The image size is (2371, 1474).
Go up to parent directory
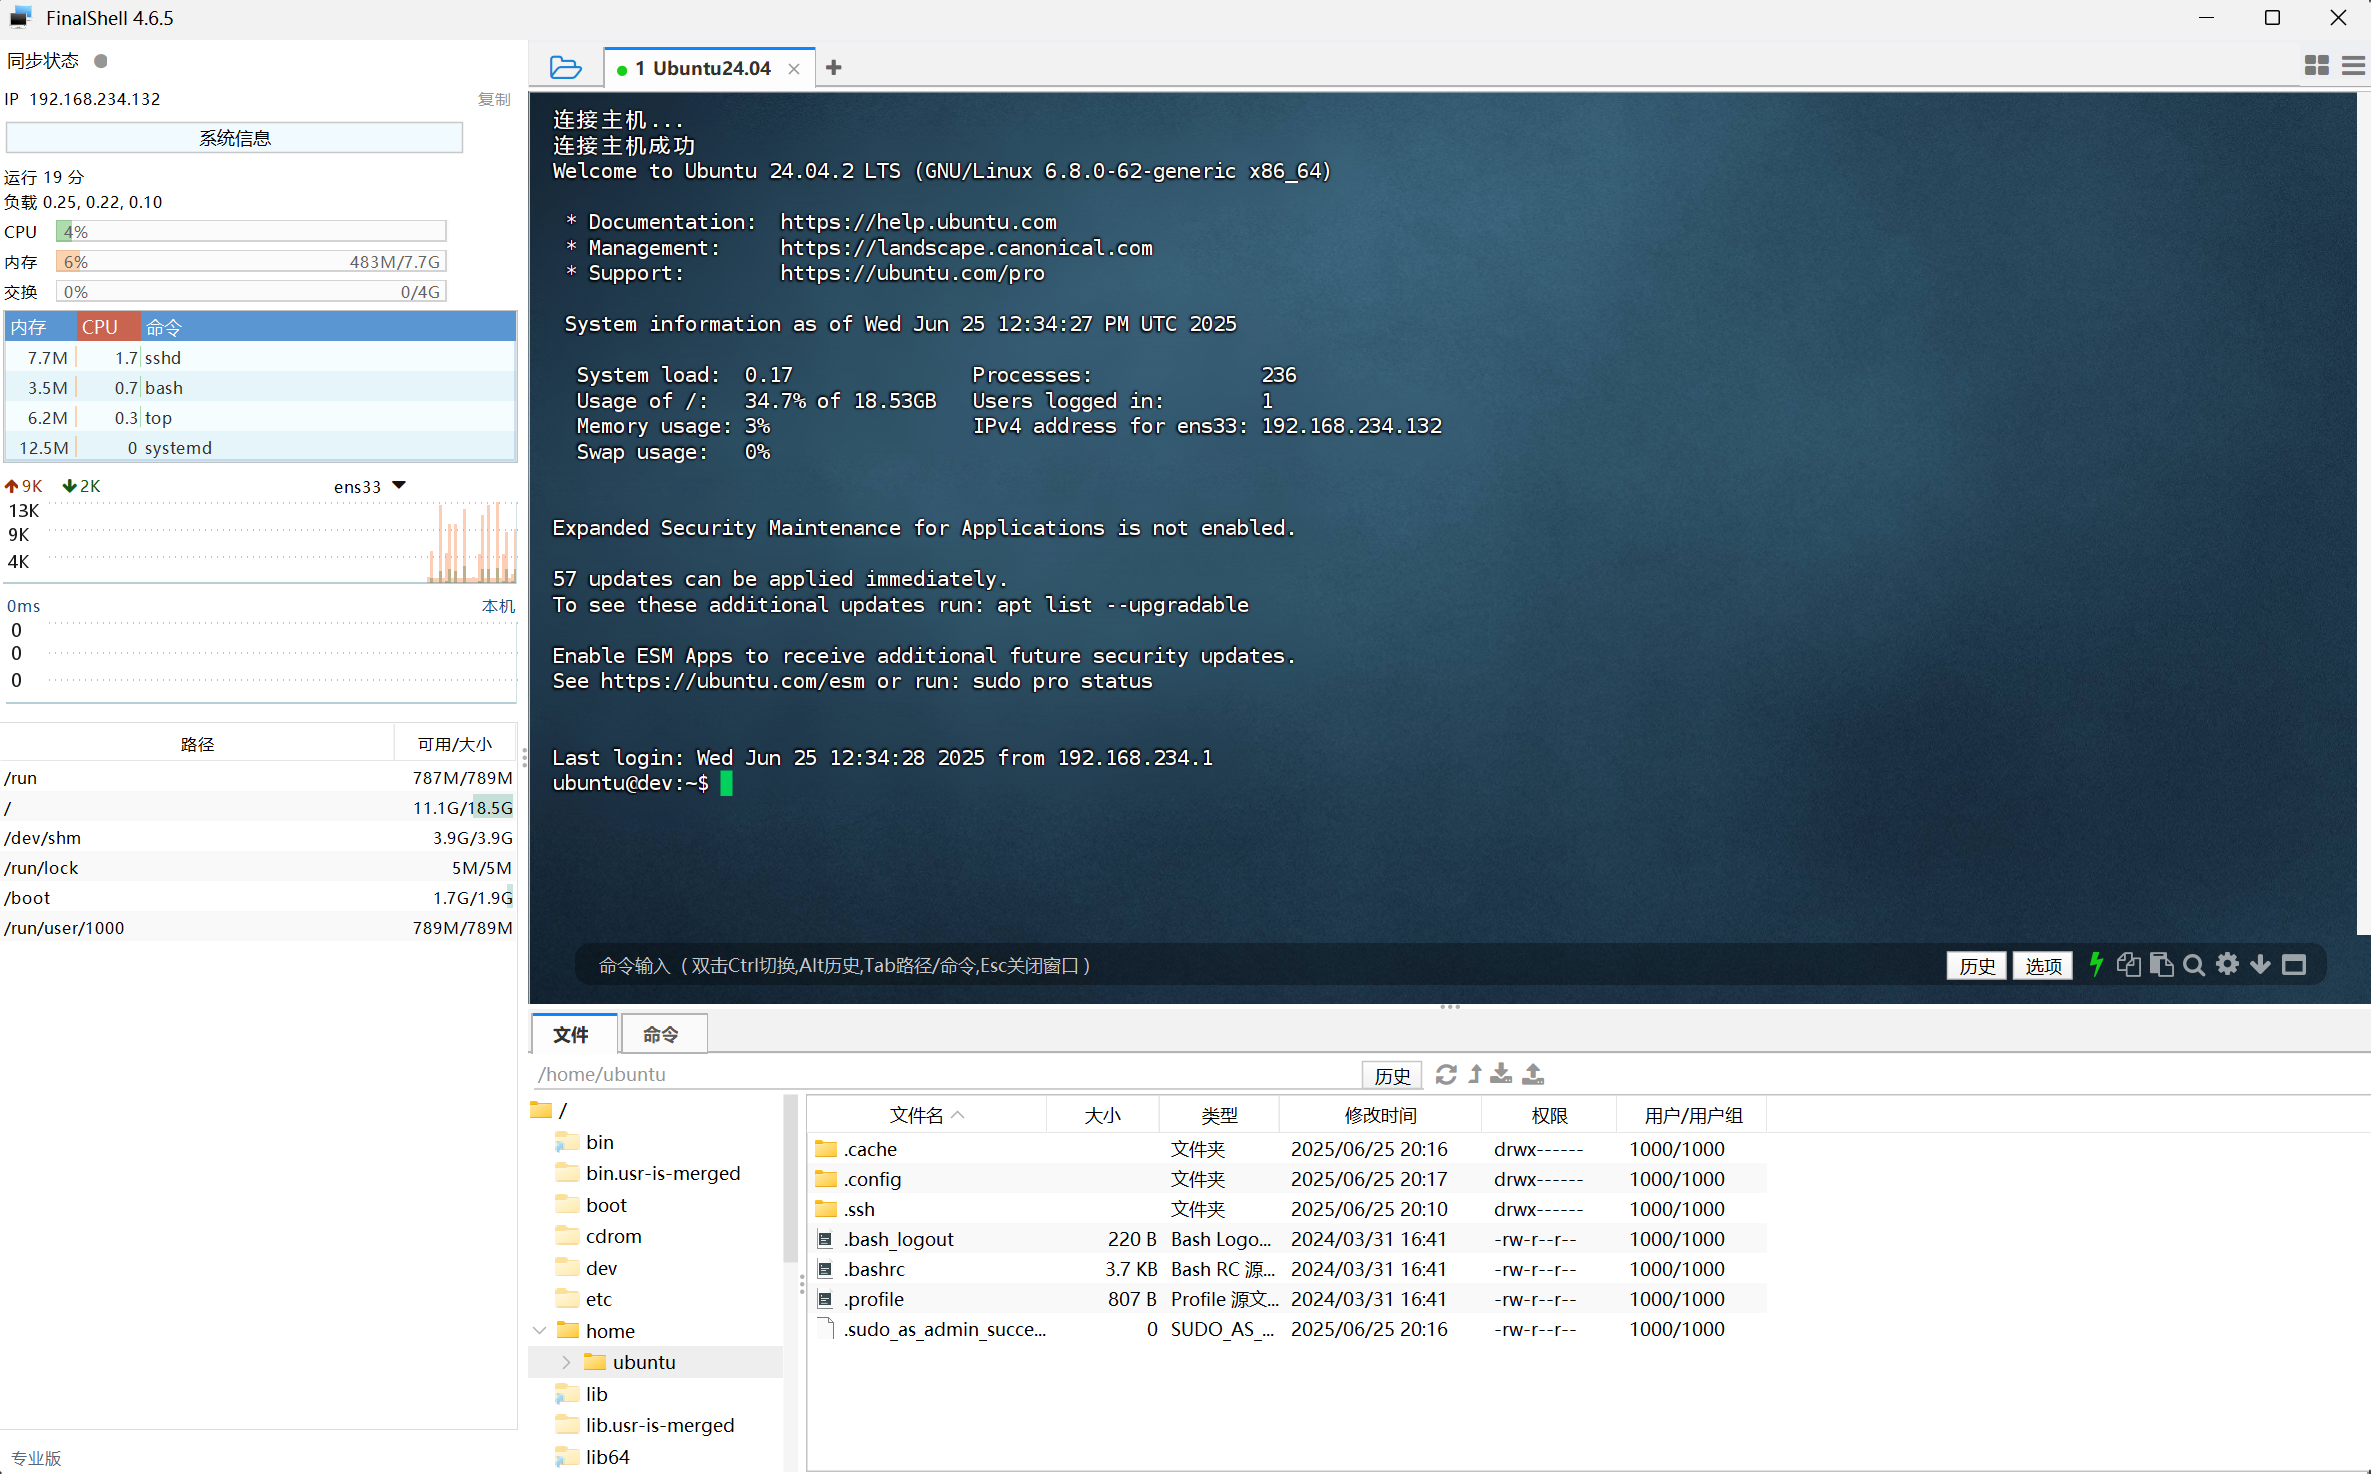point(1475,1074)
